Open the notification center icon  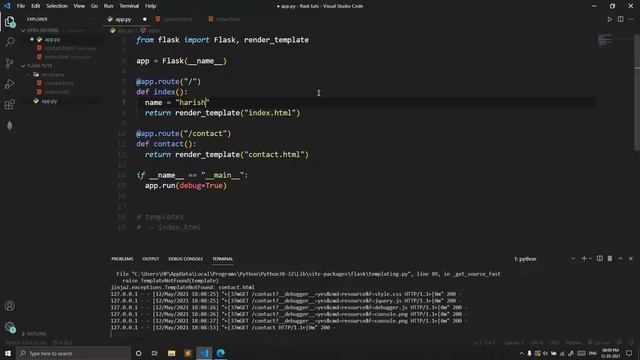[629, 353]
